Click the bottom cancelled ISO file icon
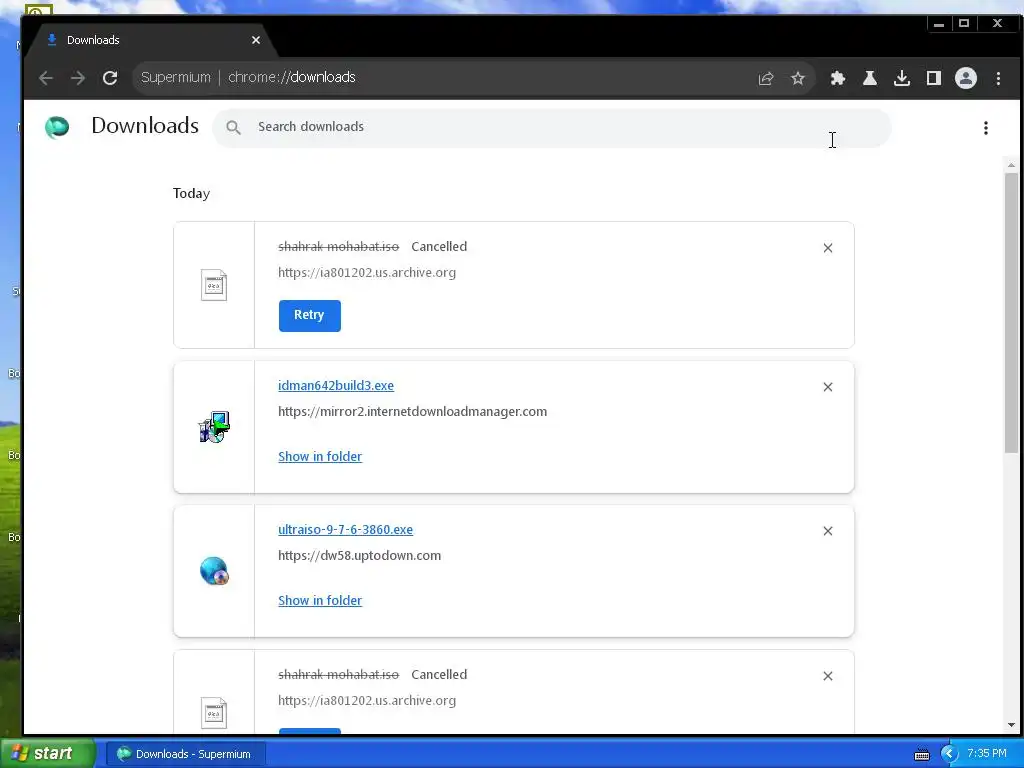Screen dimensions: 1024x768 [x=214, y=713]
